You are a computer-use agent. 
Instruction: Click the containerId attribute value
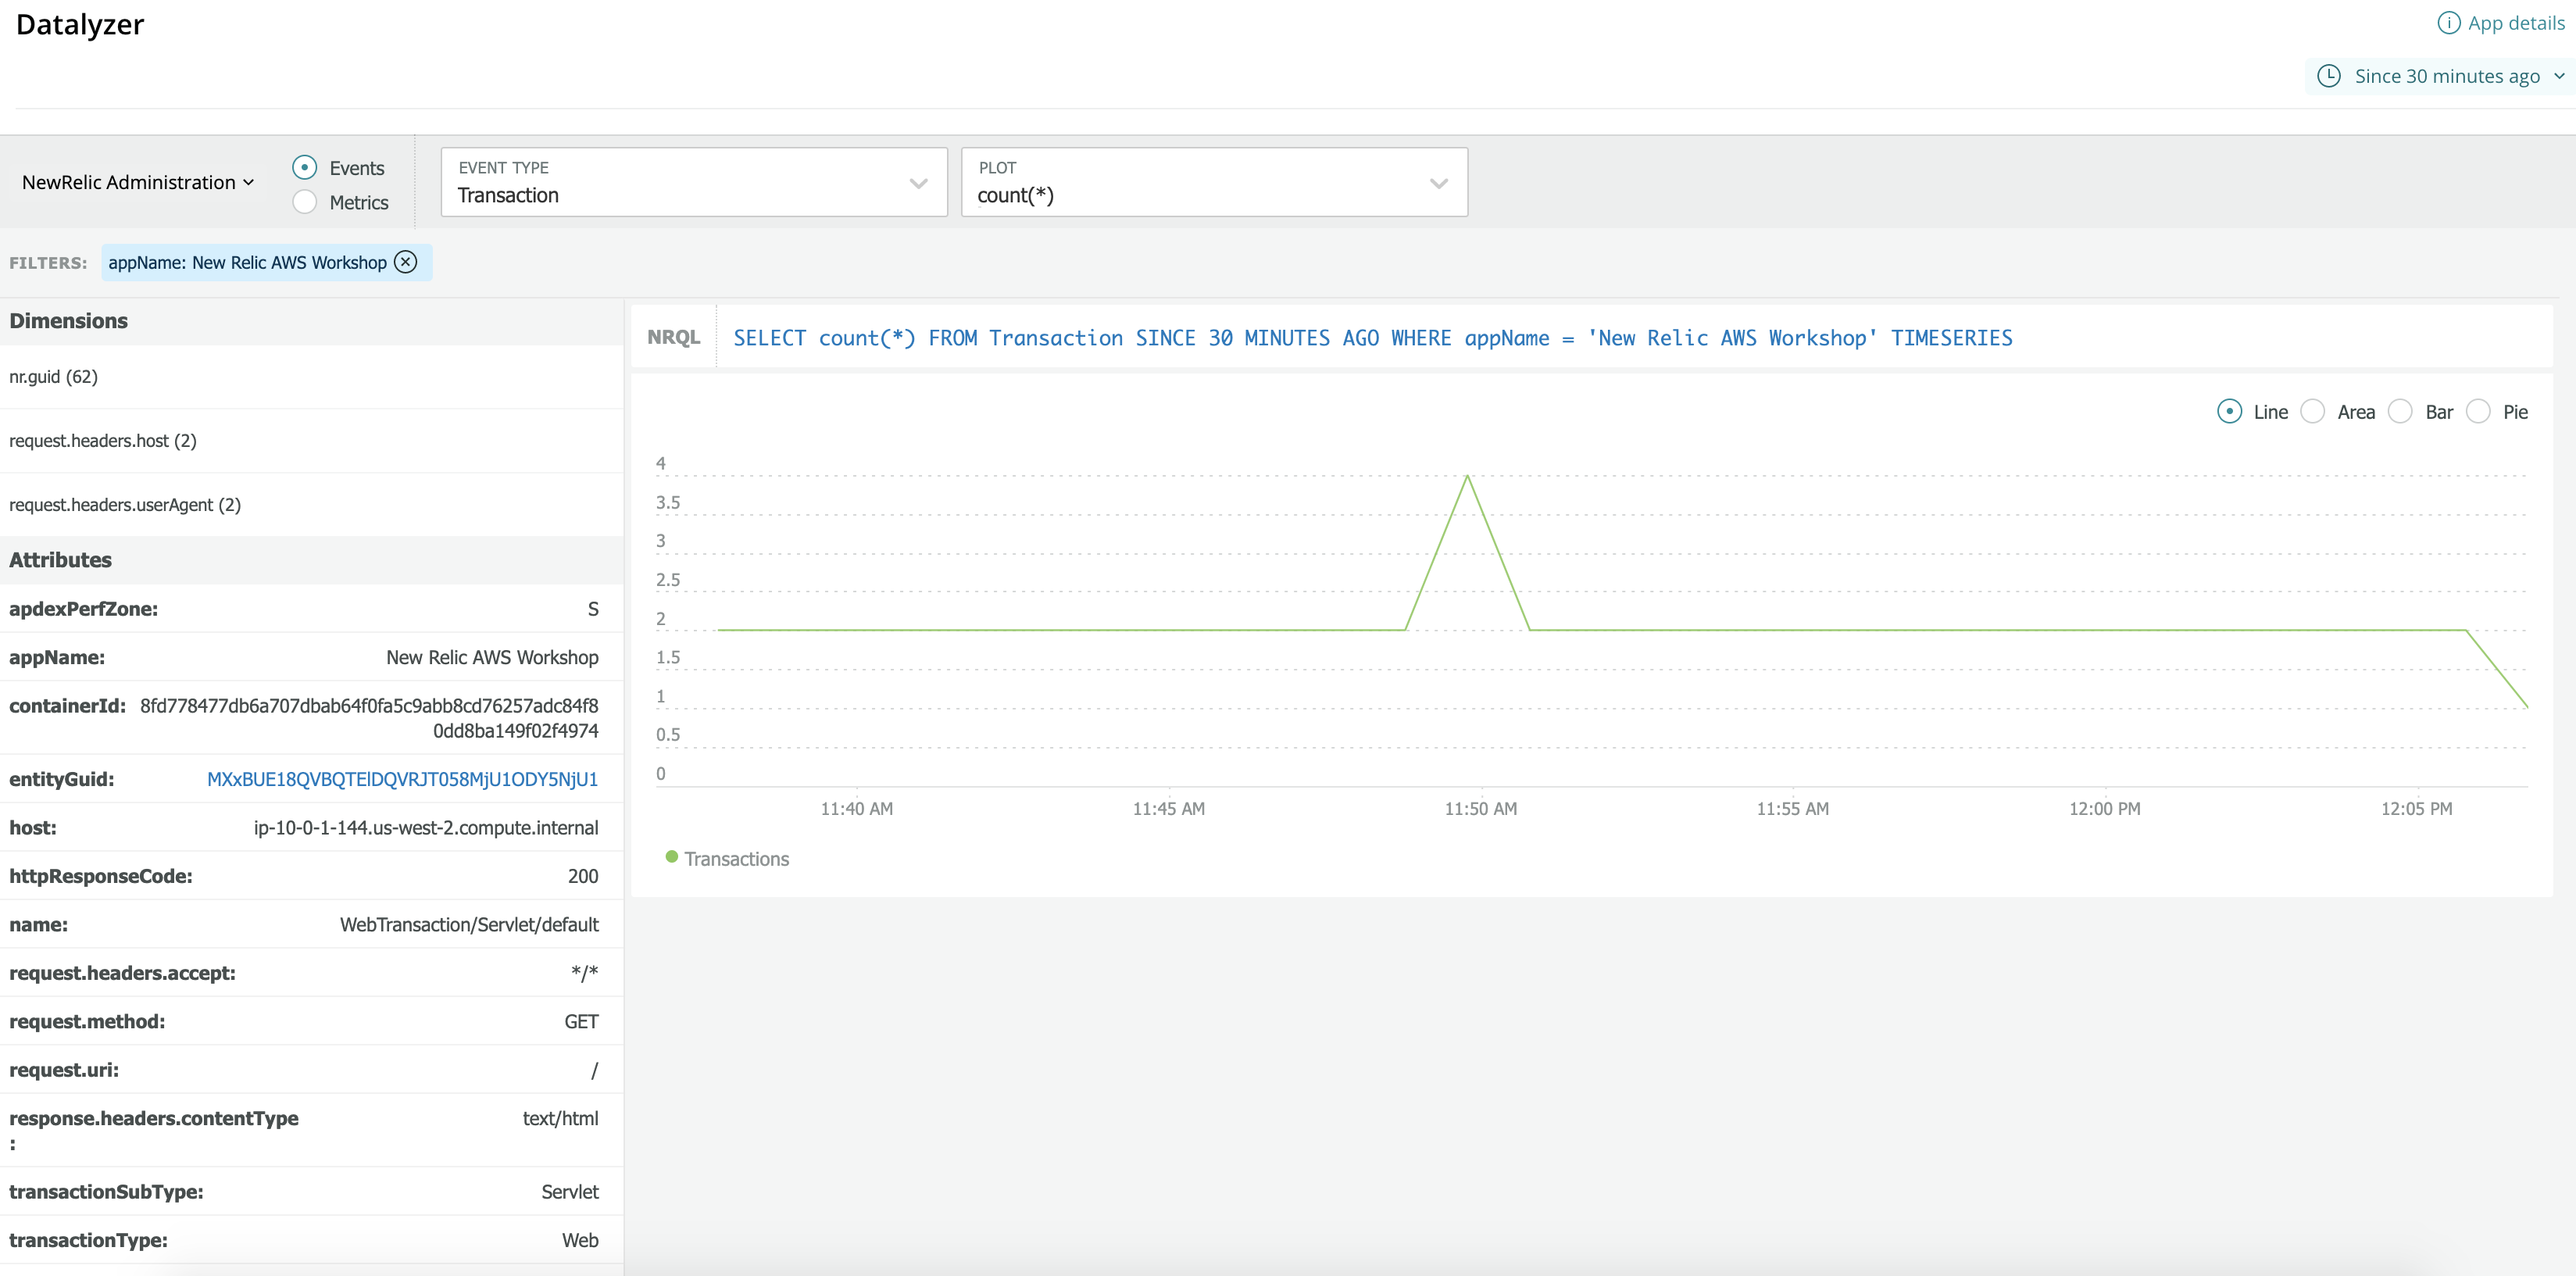(369, 718)
